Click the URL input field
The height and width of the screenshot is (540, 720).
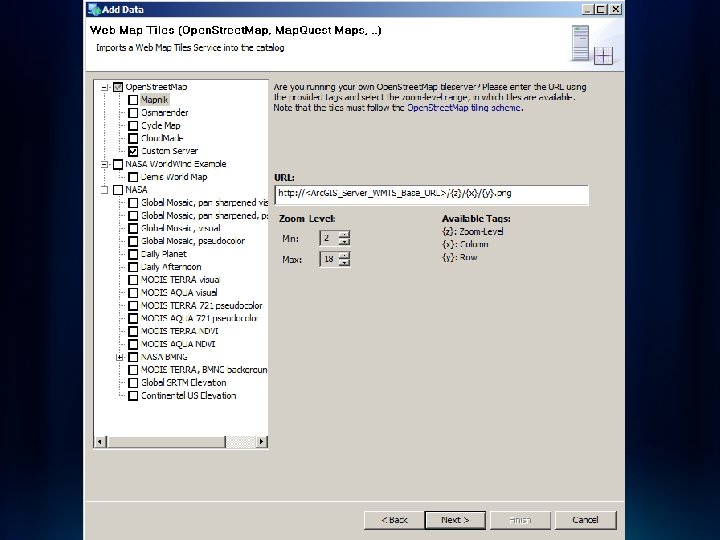432,194
